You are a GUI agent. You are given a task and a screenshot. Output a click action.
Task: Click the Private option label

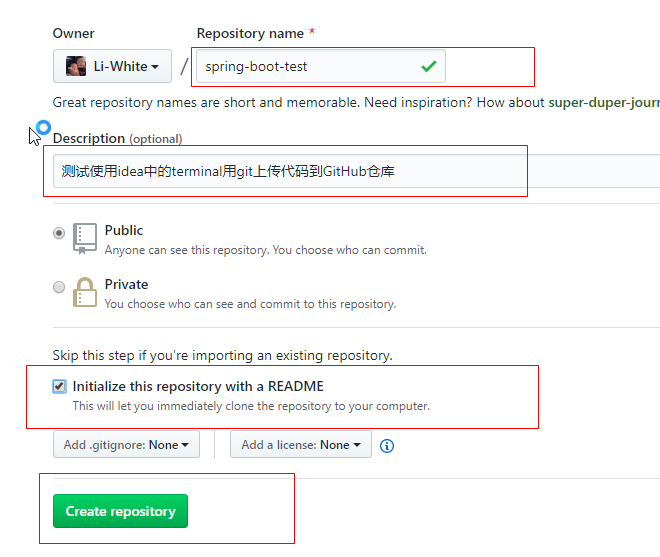pos(126,284)
